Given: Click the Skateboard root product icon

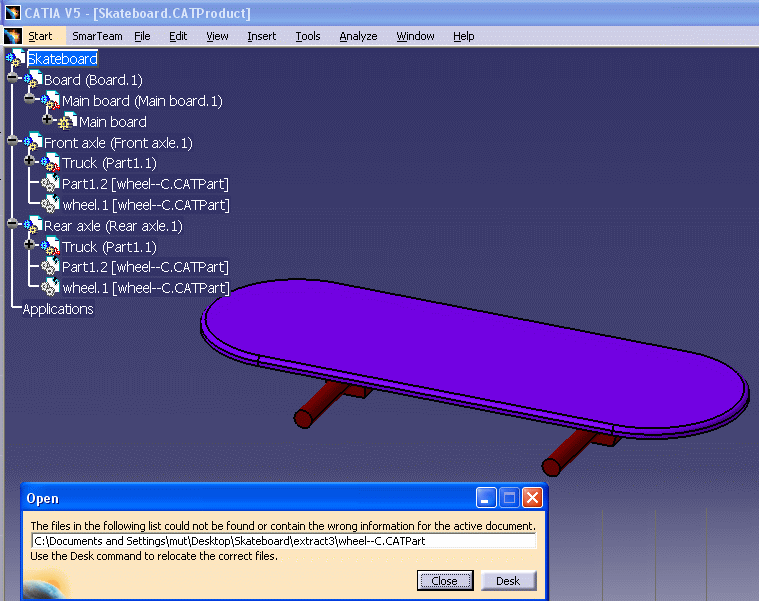Looking at the screenshot, I should (17, 59).
